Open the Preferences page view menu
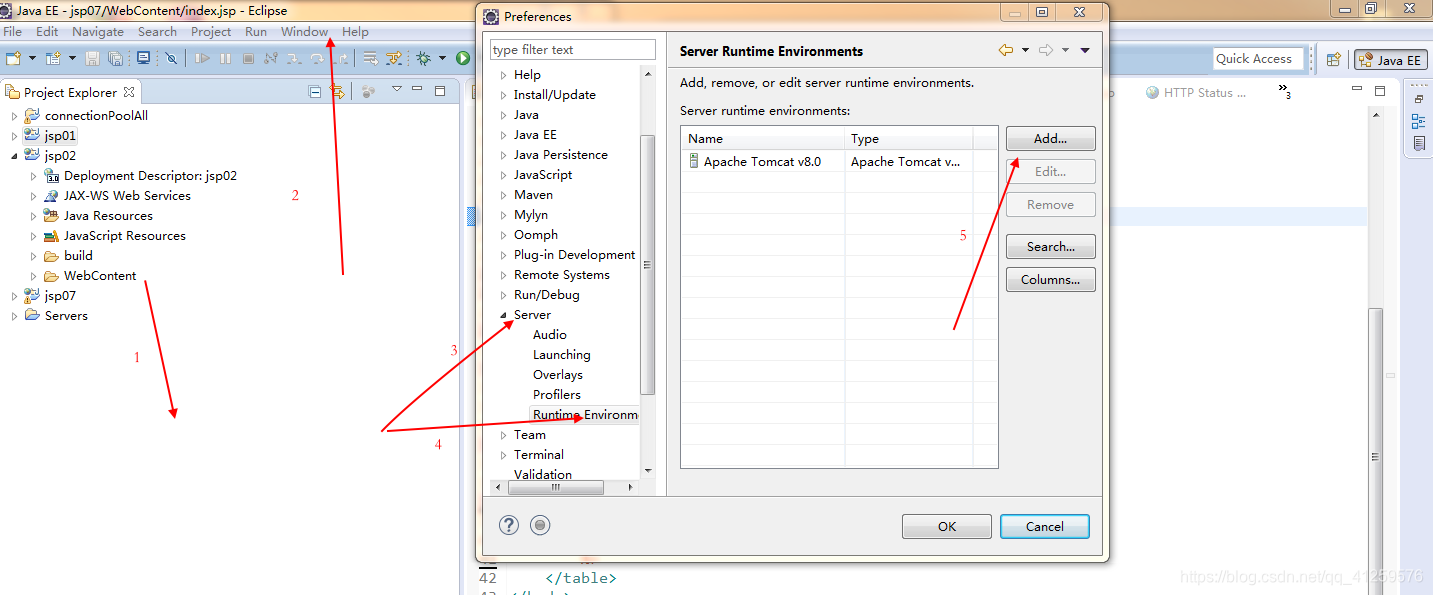1433x595 pixels. tap(1085, 50)
